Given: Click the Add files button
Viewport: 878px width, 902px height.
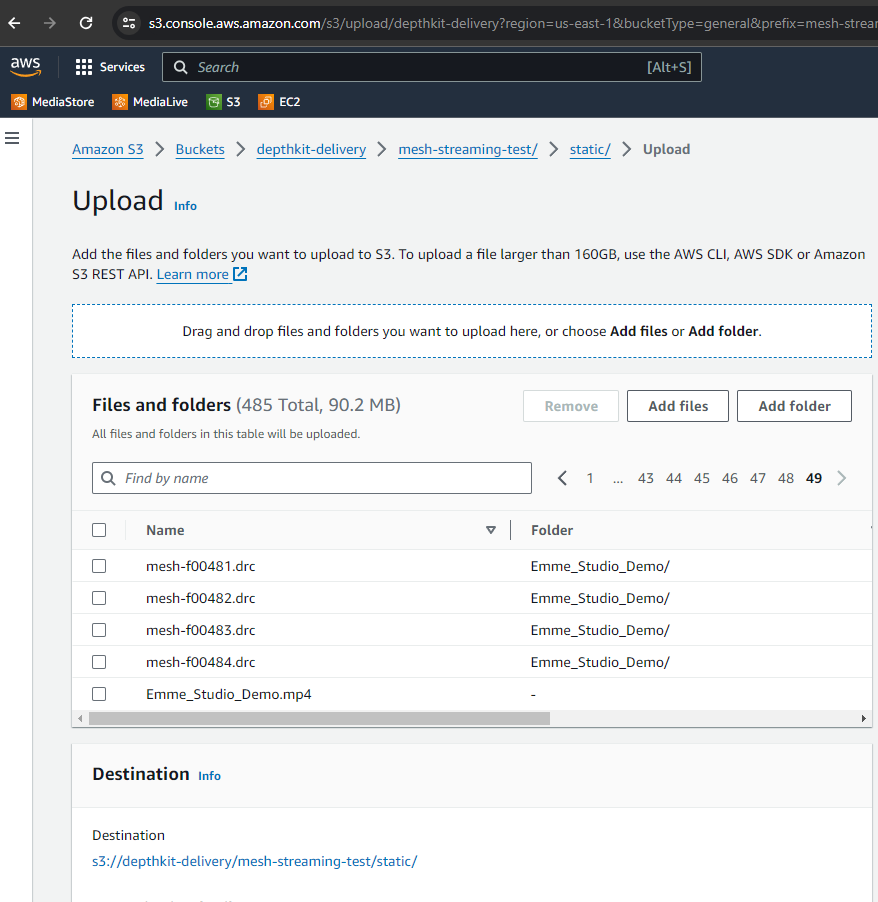Looking at the screenshot, I should click(x=678, y=406).
